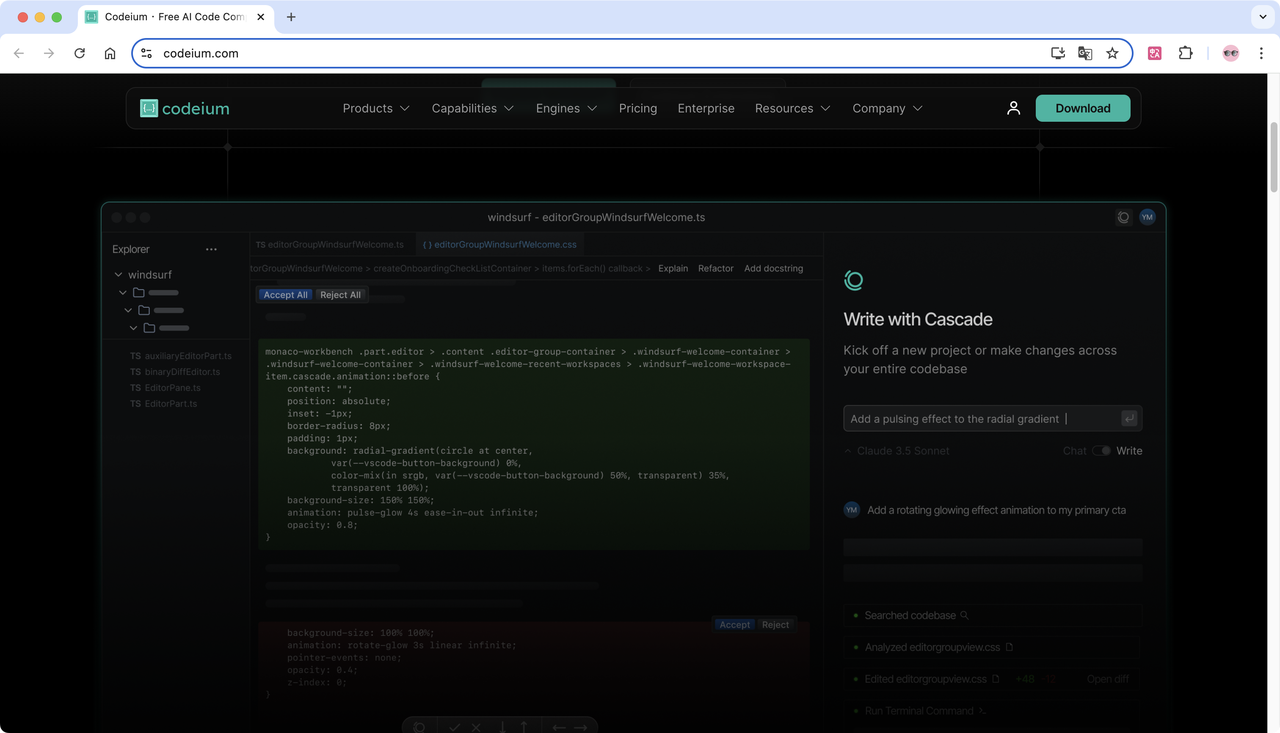View site information icon in address bar

point(146,53)
